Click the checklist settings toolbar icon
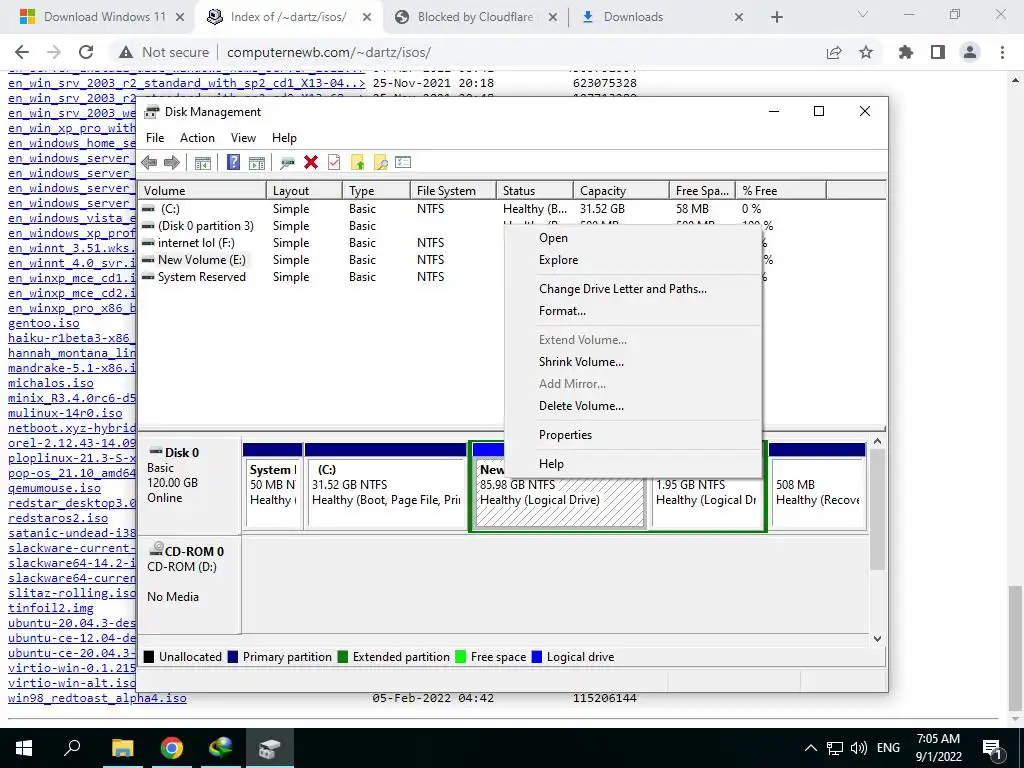The image size is (1024, 768). point(403,162)
